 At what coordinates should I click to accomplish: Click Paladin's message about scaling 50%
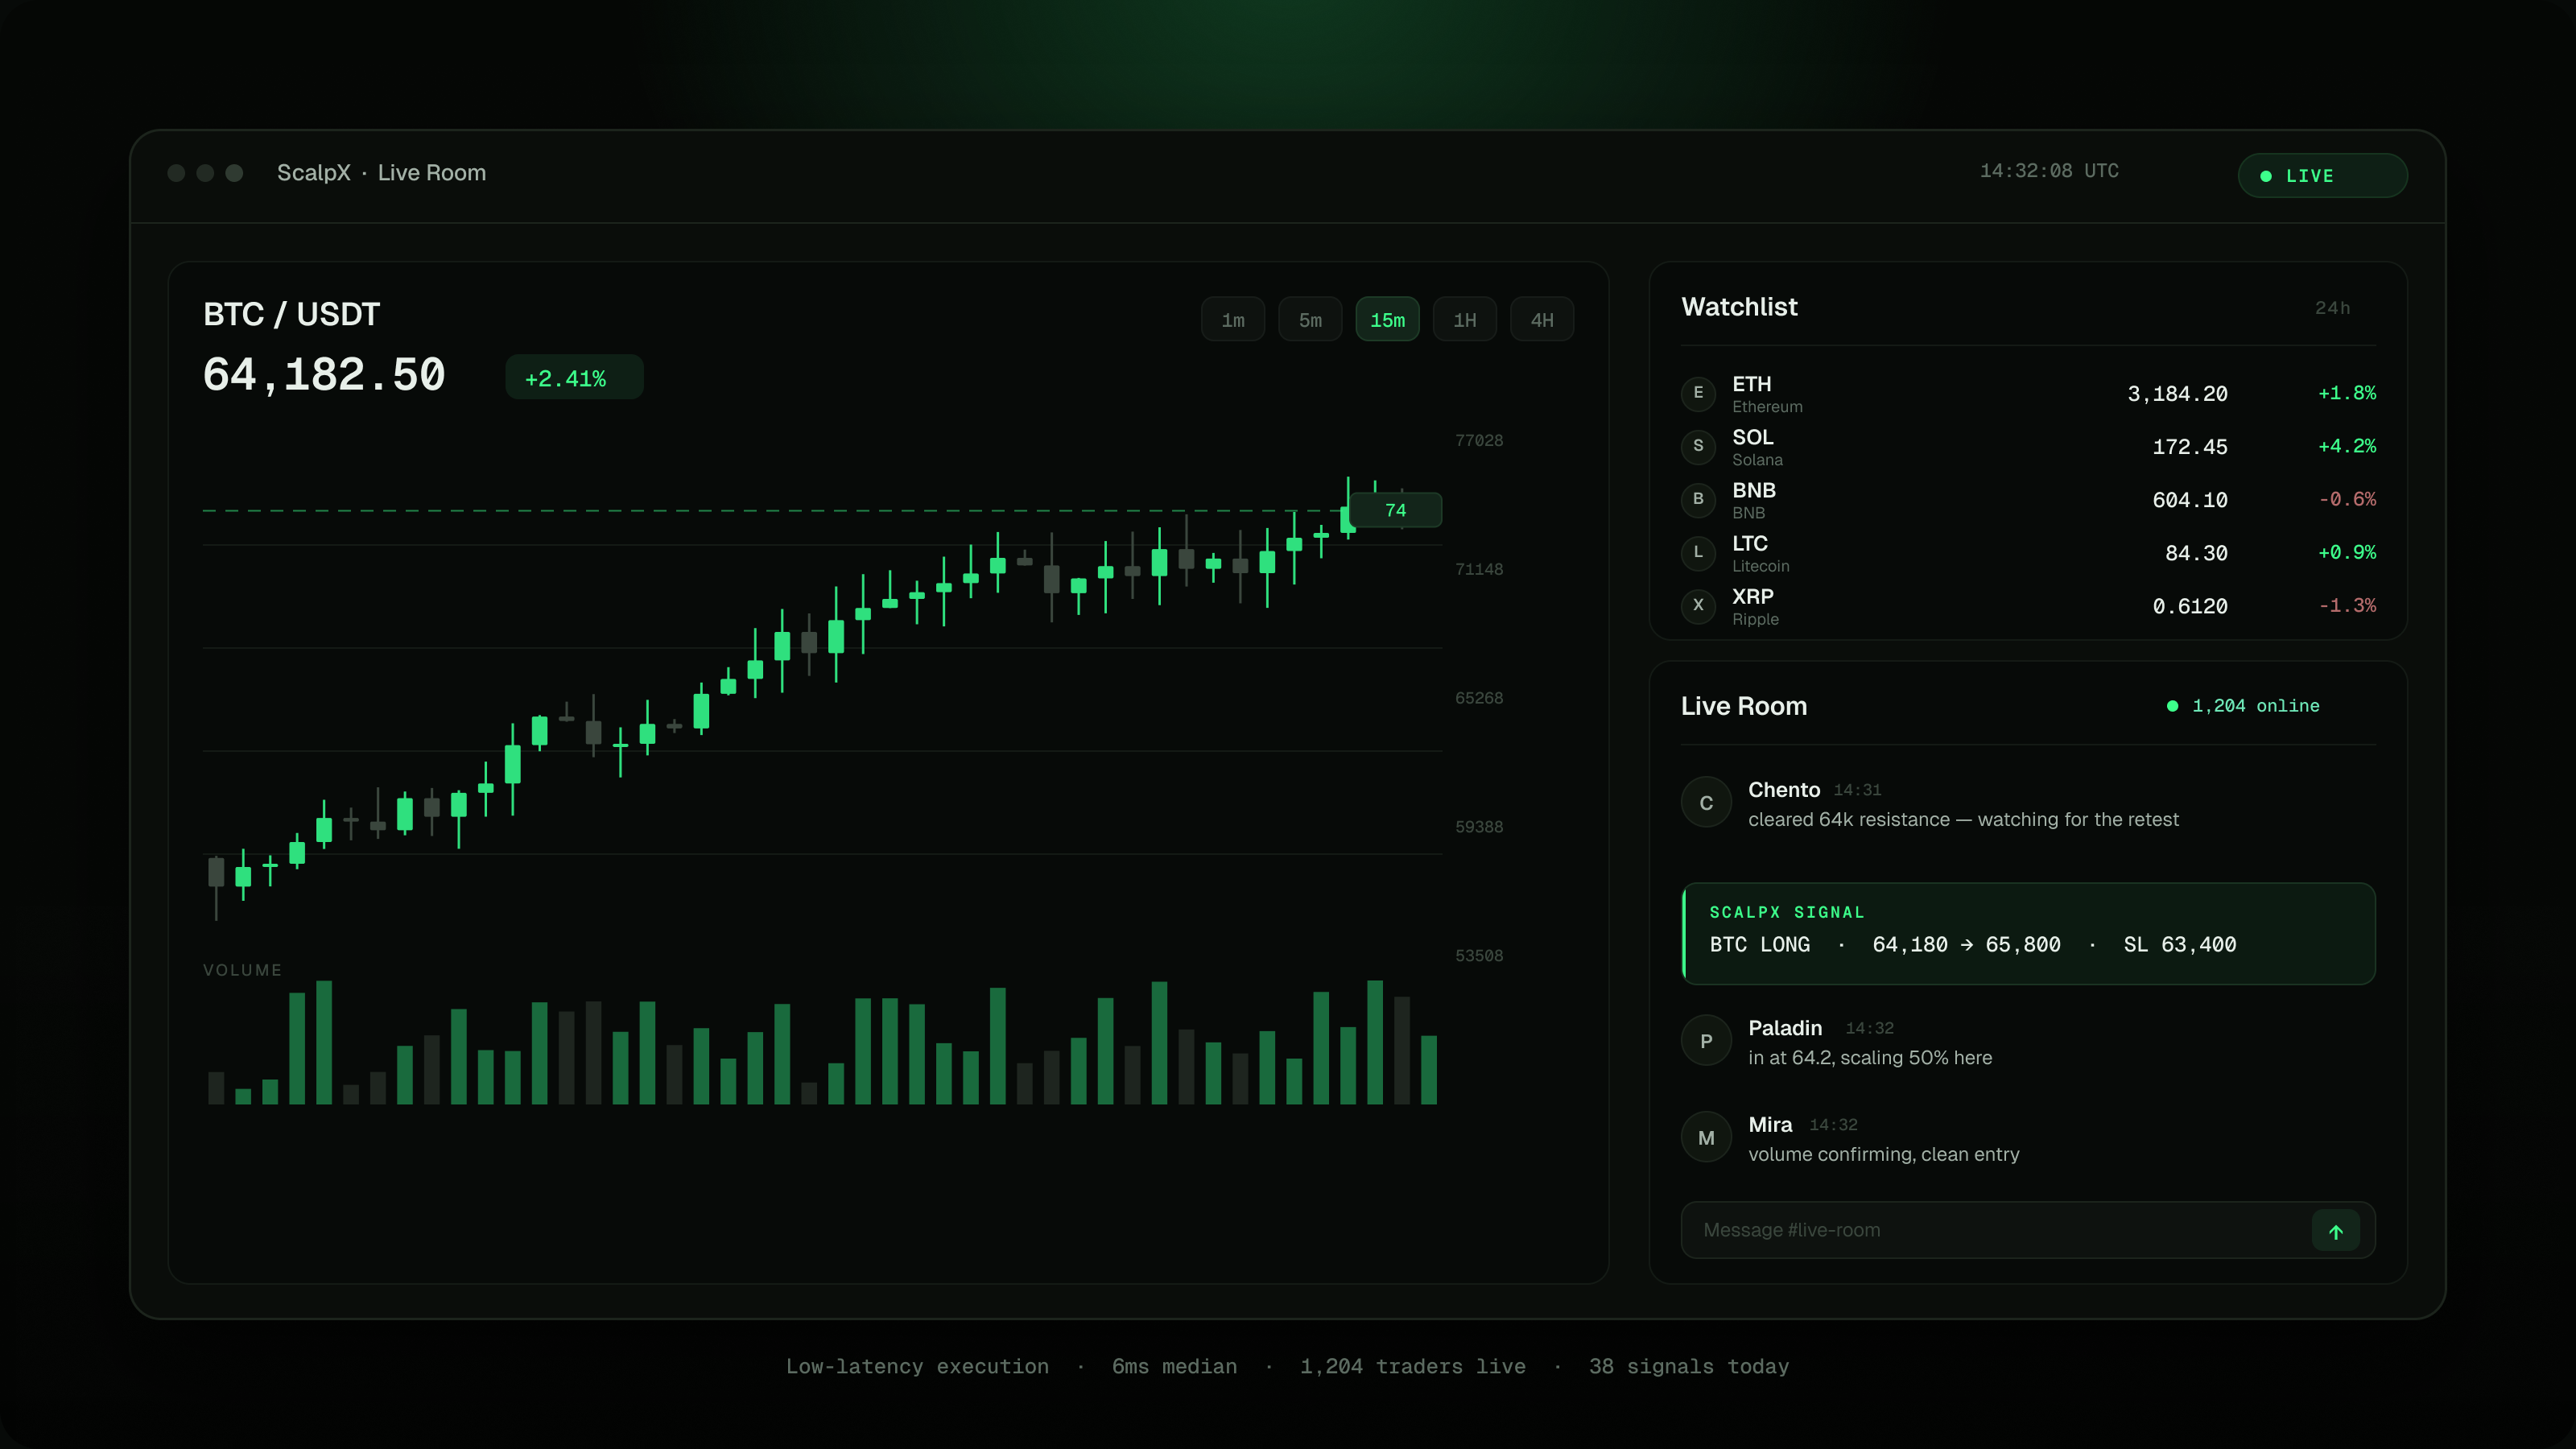click(x=1869, y=1057)
